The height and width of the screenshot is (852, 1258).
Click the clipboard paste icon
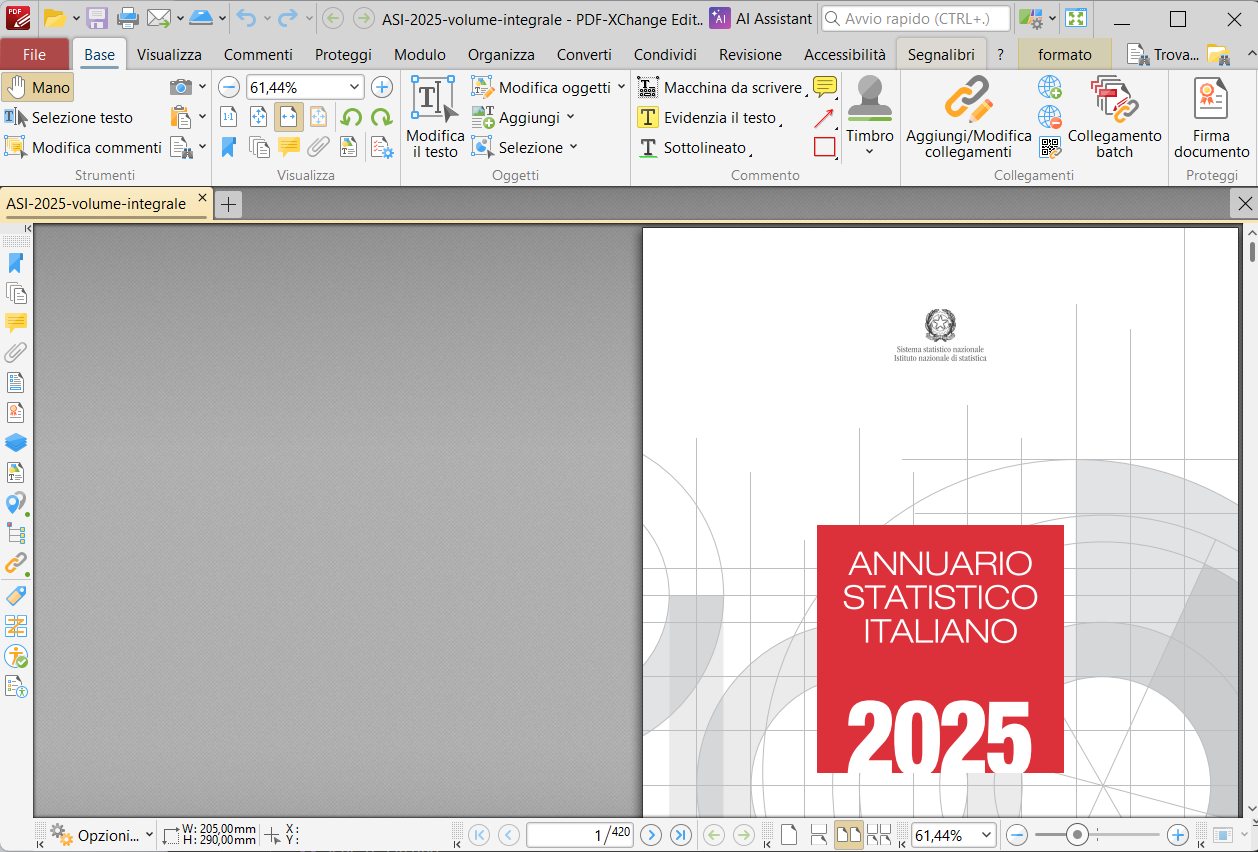coord(180,117)
